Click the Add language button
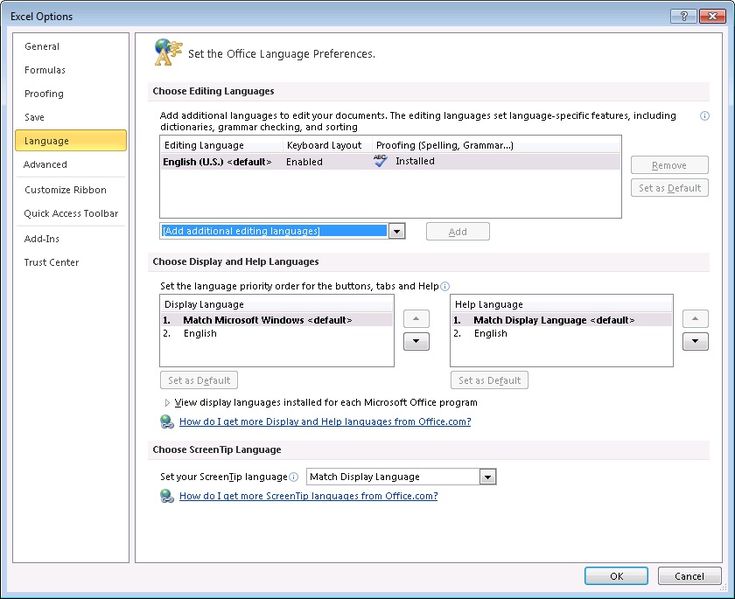This screenshot has width=735, height=599. tap(458, 232)
